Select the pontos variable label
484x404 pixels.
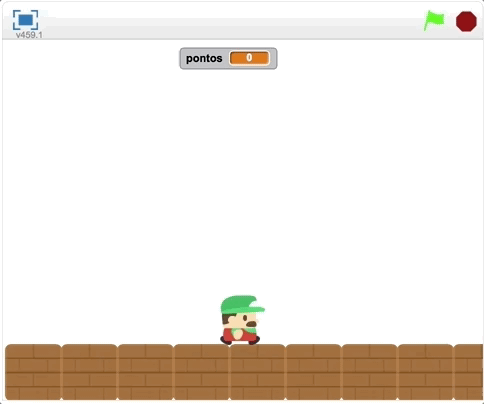coord(204,59)
